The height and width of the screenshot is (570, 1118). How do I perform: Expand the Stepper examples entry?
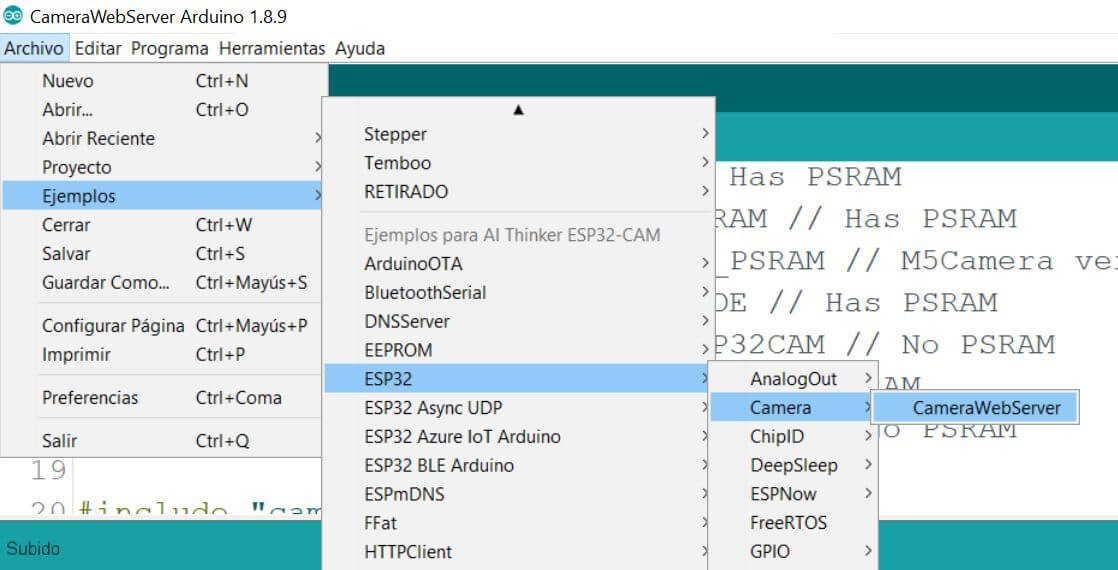click(395, 134)
